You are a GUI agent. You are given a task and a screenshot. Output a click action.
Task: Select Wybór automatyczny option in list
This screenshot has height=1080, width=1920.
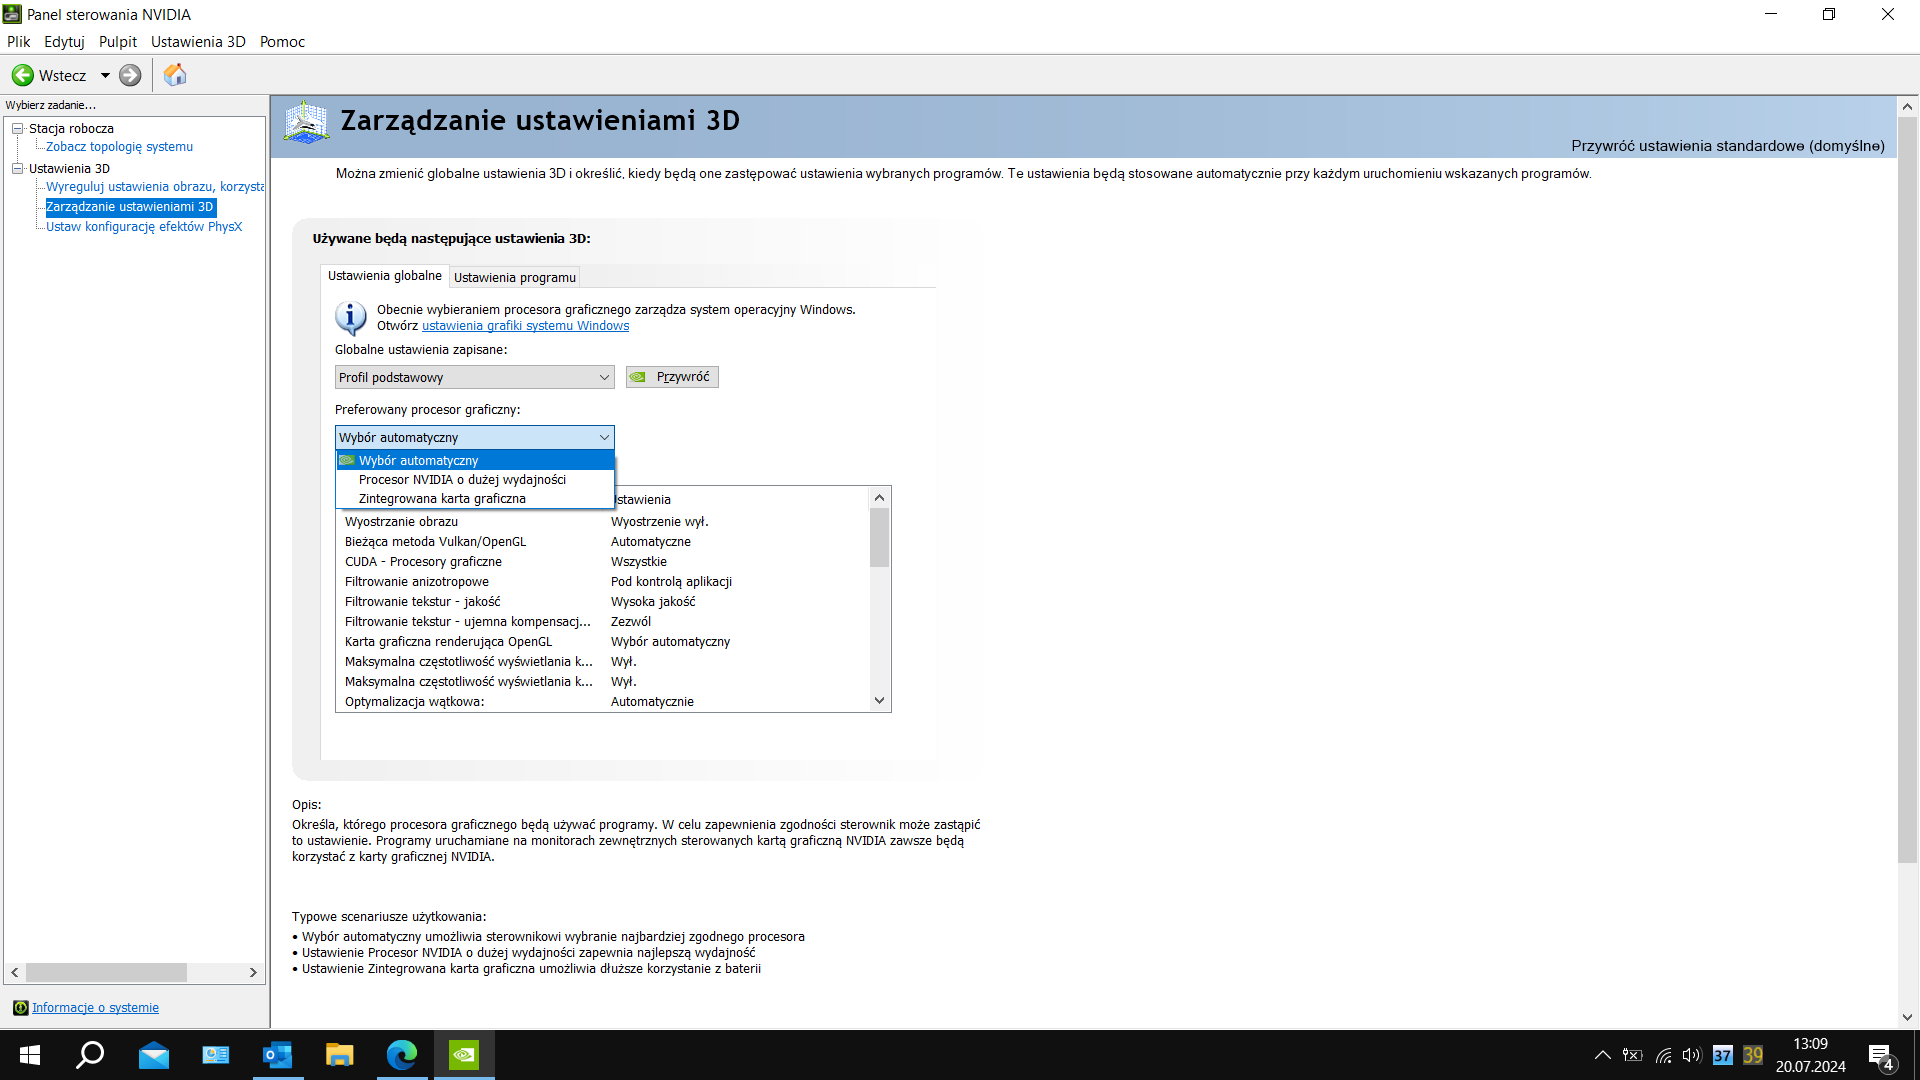(474, 460)
